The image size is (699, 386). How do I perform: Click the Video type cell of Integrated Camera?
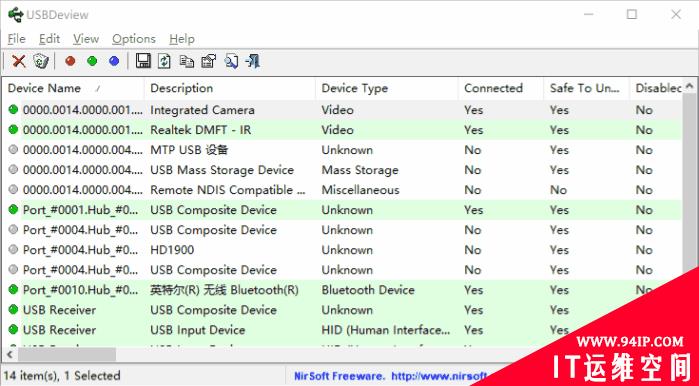(337, 110)
